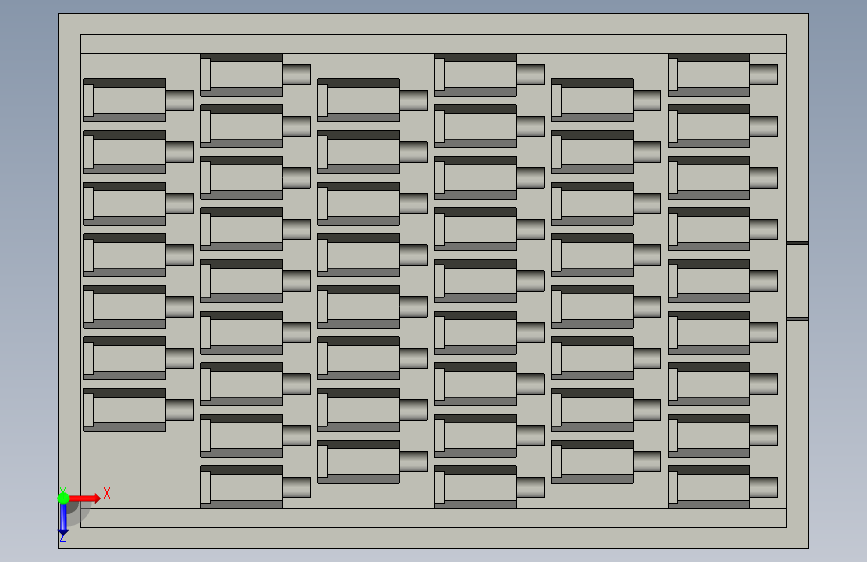
Task: Click the red X axis arrow of the triad
Action: [85, 498]
